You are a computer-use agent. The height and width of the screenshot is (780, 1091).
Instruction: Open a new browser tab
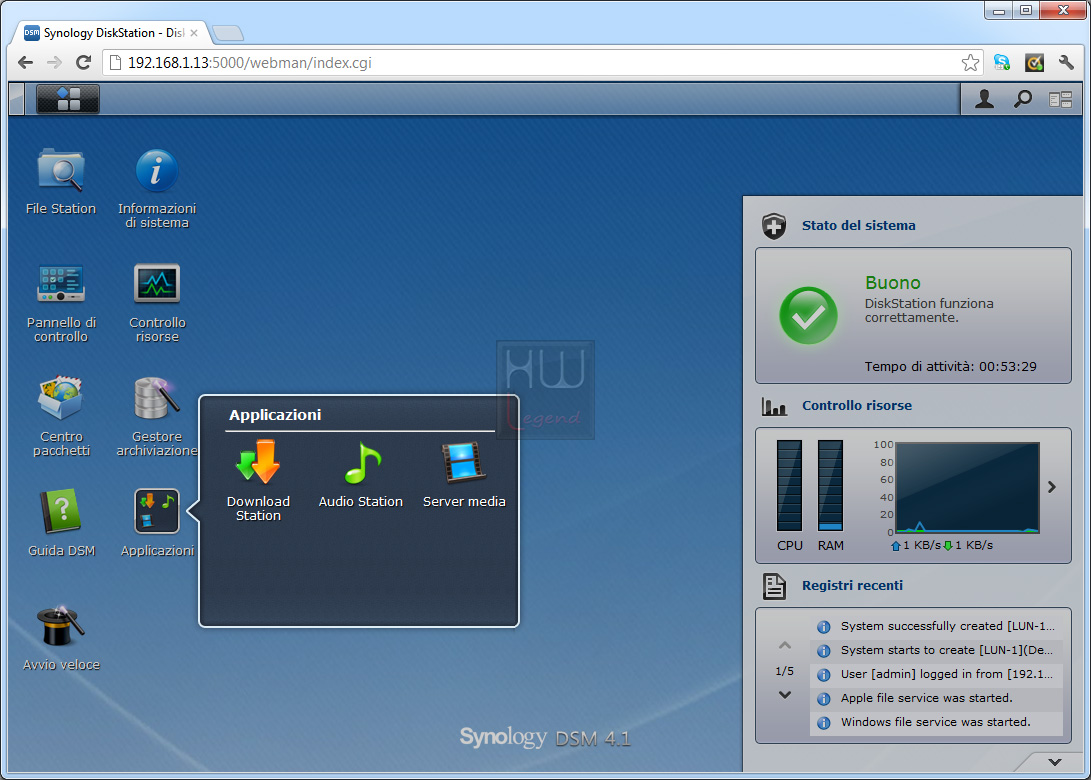(x=228, y=33)
